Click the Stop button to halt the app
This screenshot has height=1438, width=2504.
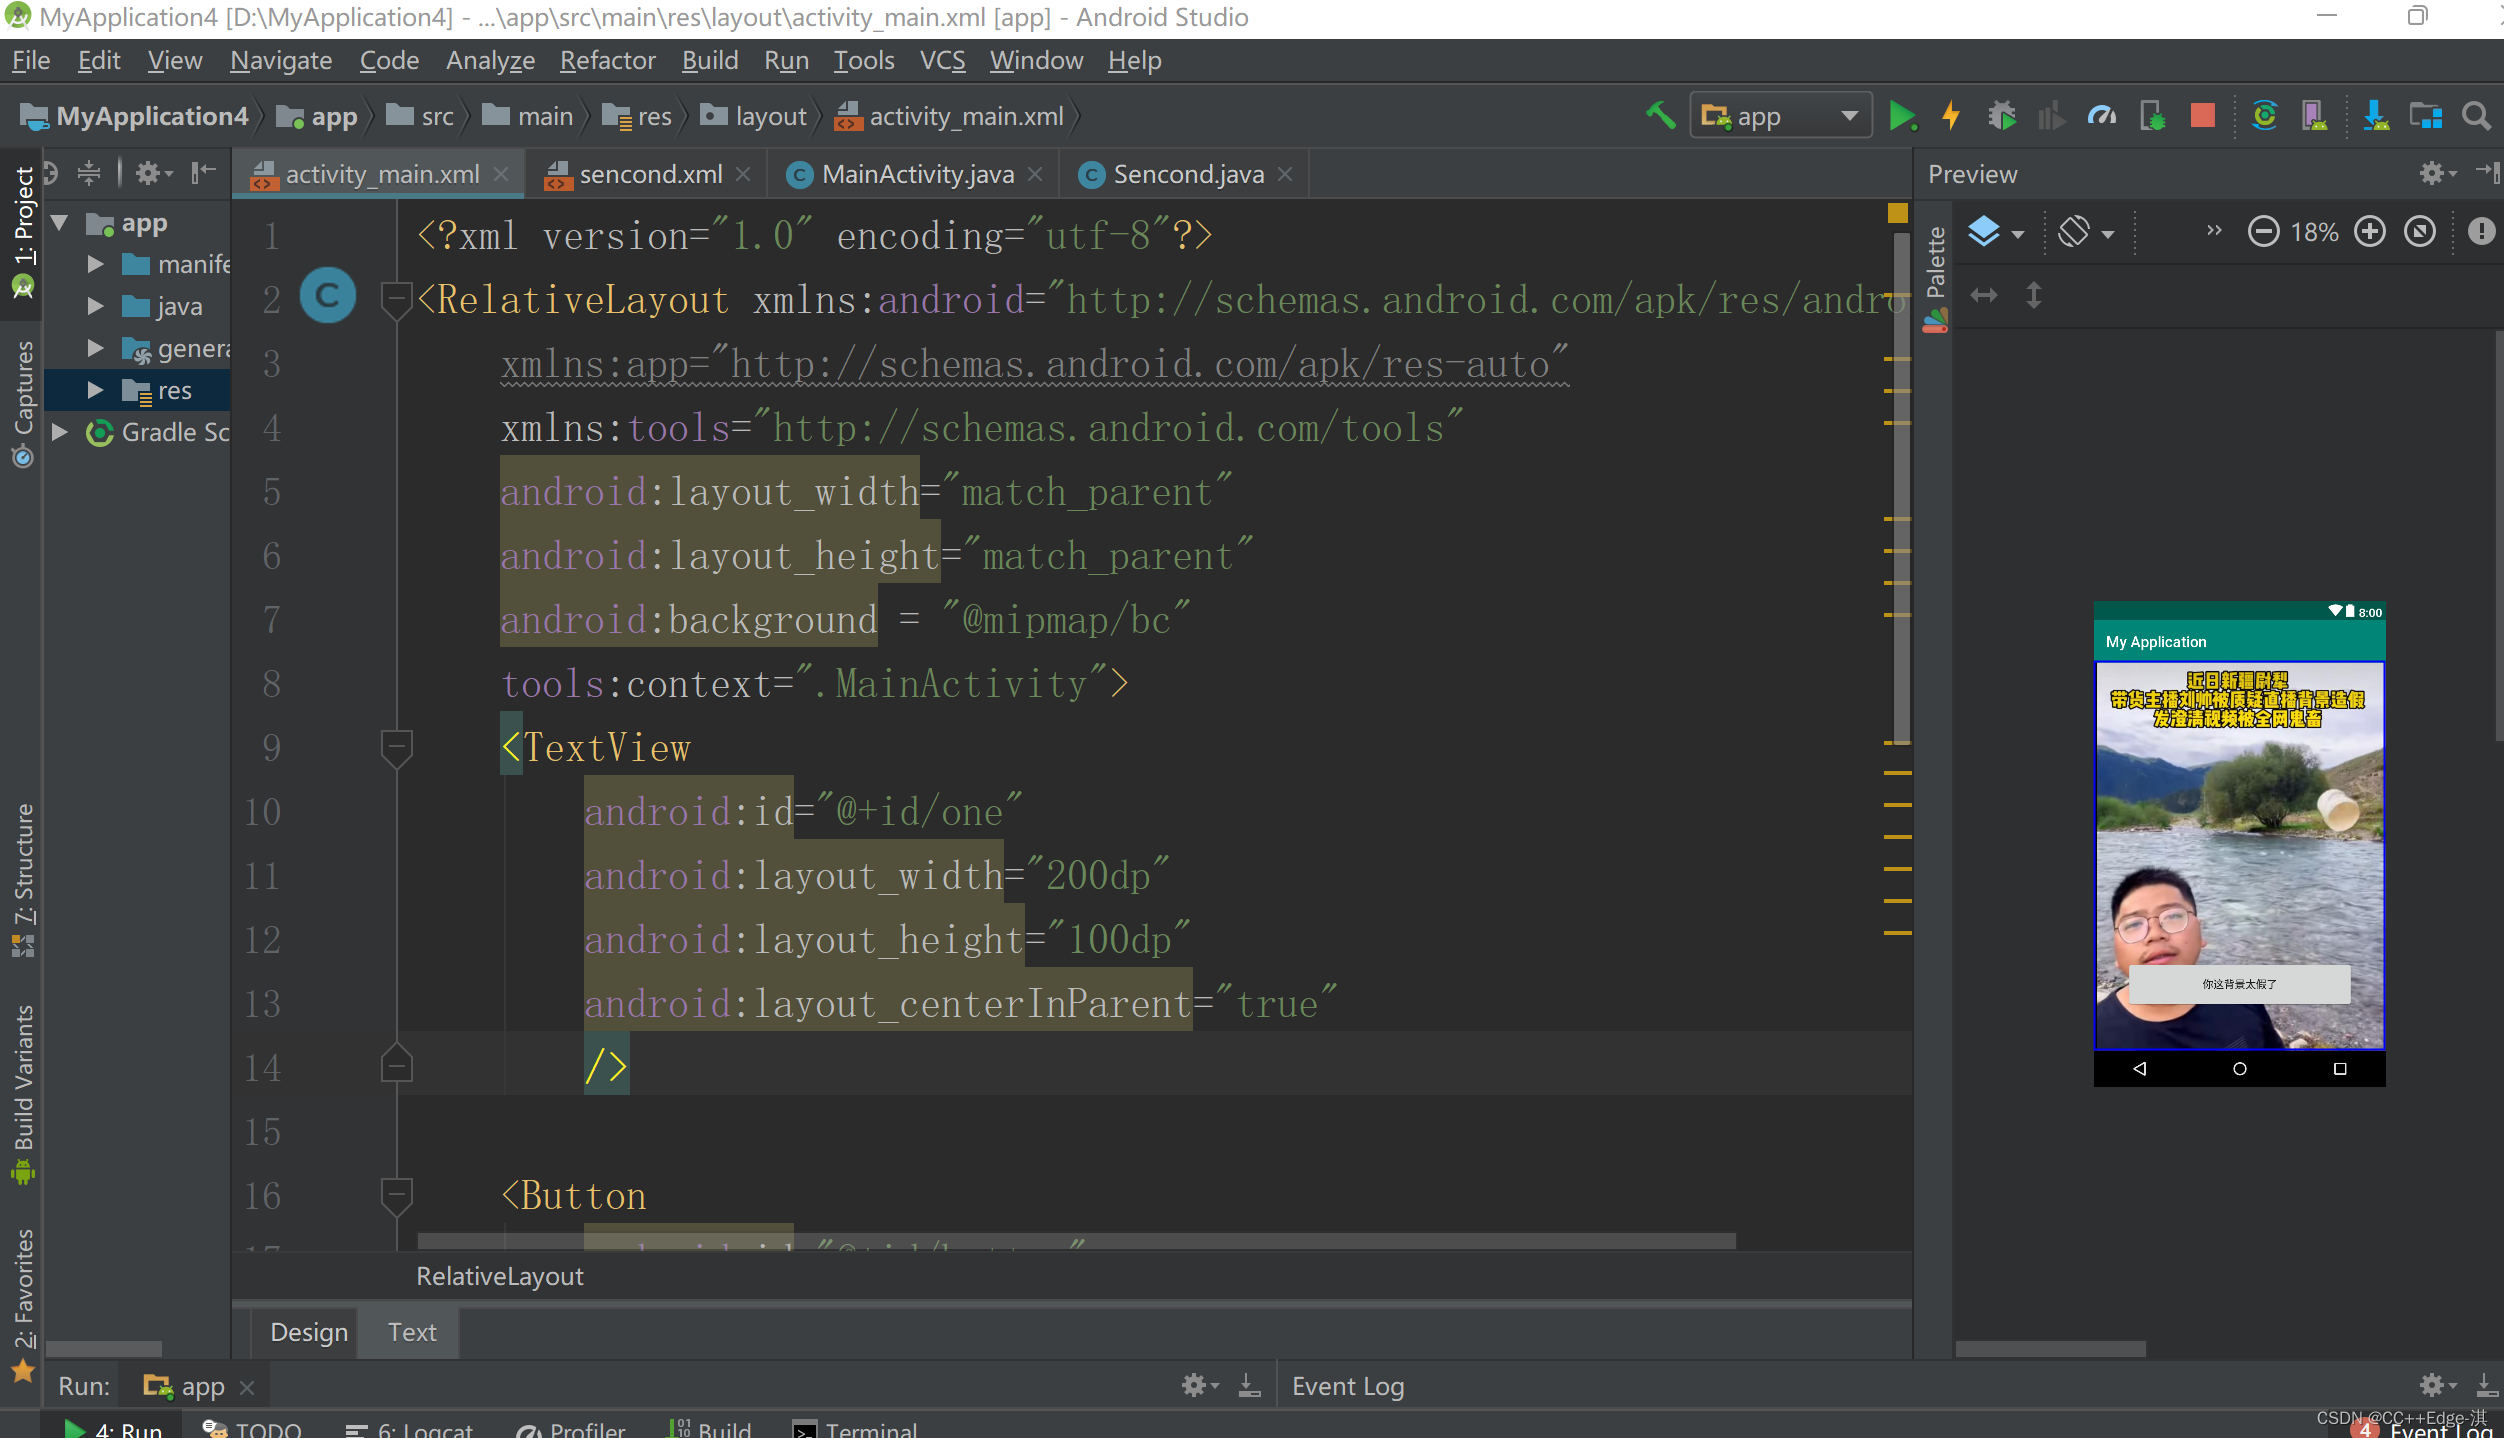[x=2202, y=115]
